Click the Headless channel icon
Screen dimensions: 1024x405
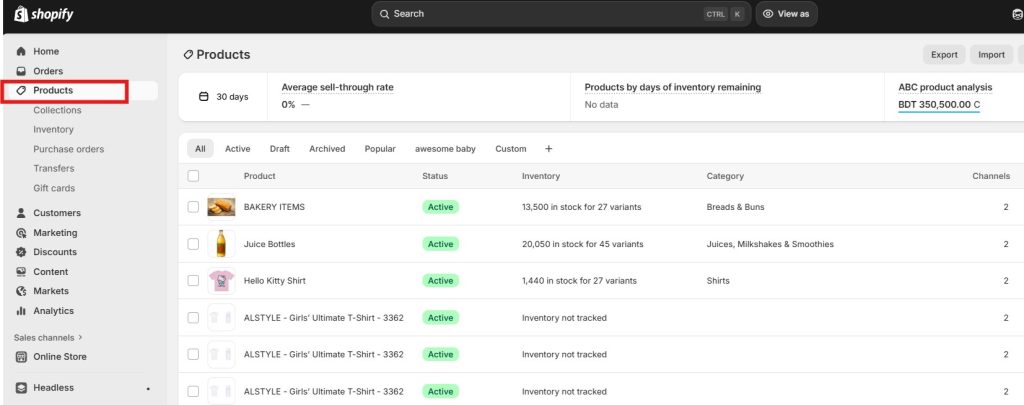[21, 387]
